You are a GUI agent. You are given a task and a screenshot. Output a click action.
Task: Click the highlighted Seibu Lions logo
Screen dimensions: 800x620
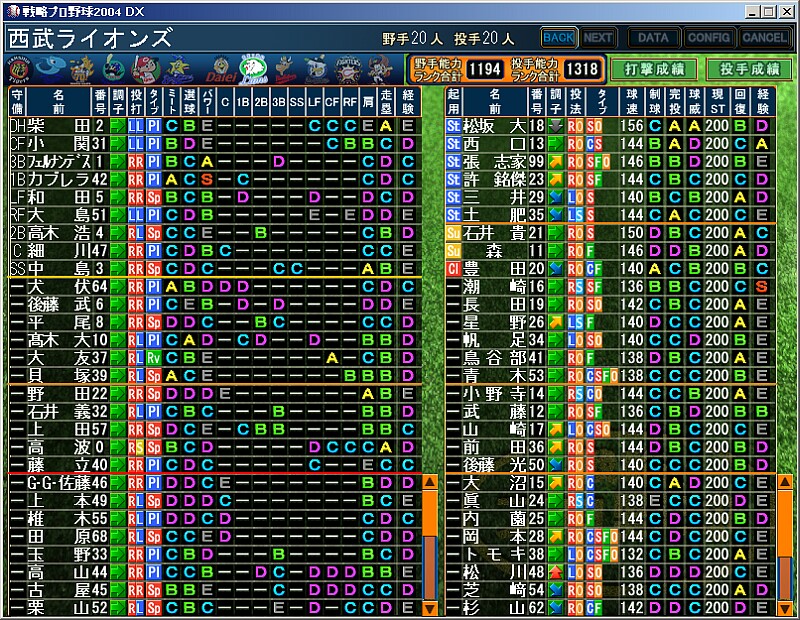click(254, 70)
